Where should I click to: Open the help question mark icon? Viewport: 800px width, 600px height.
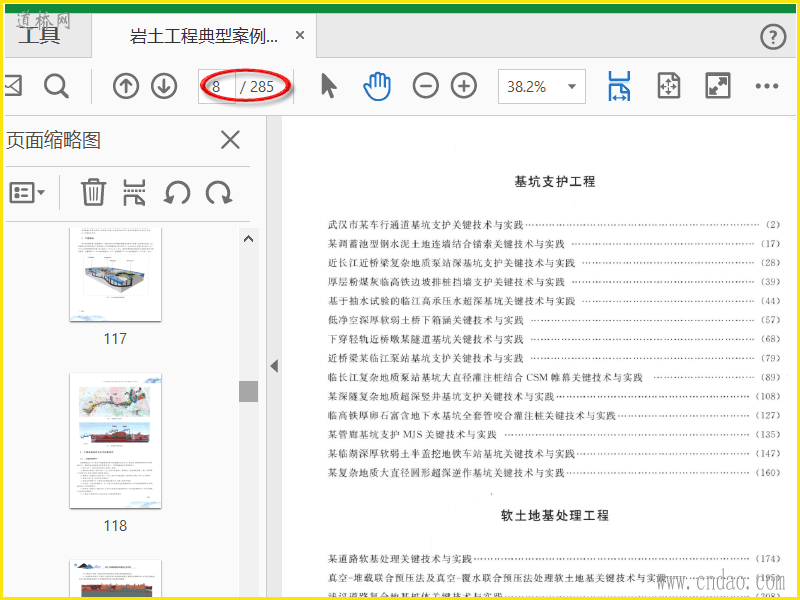tap(773, 37)
